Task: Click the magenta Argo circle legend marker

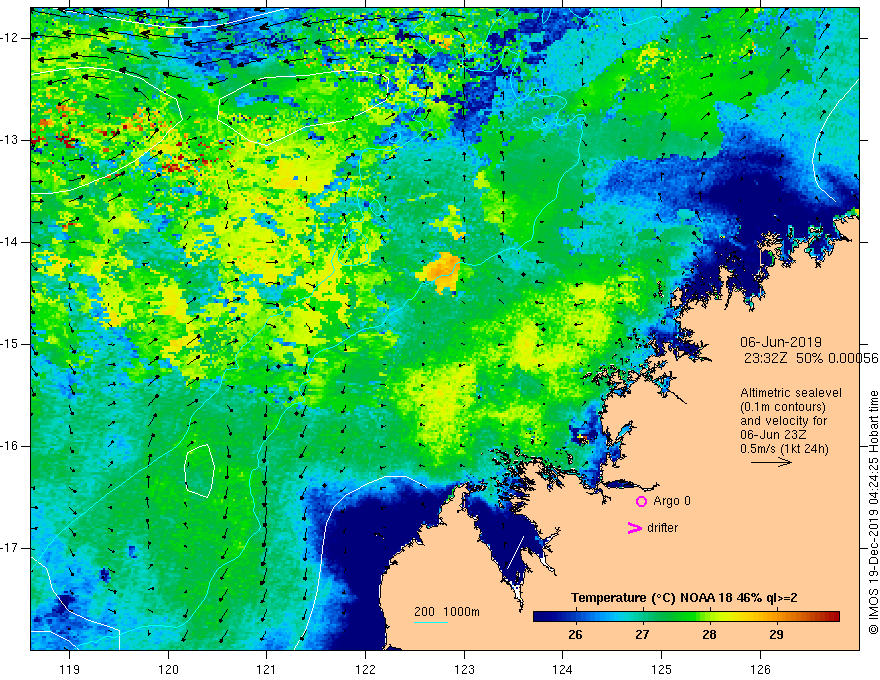Action: tap(641, 501)
